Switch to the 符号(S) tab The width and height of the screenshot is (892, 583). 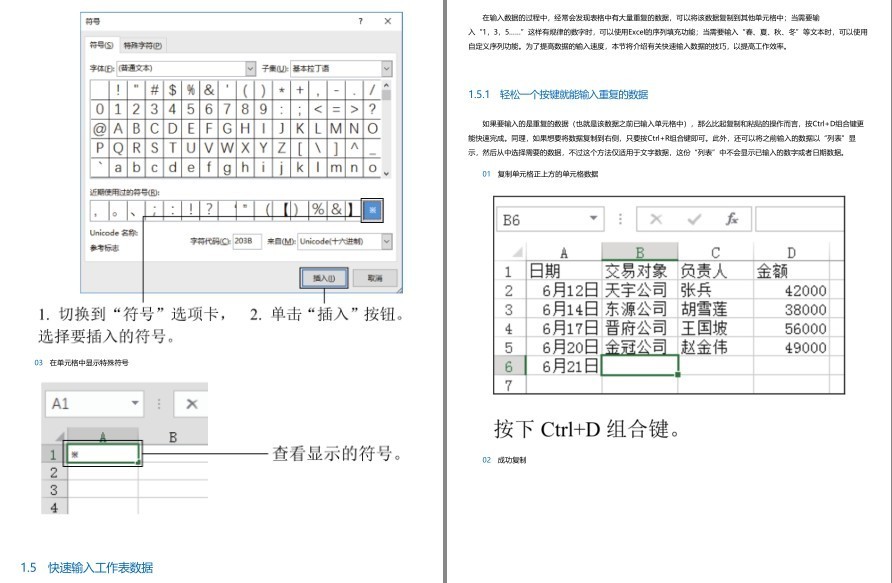point(102,45)
